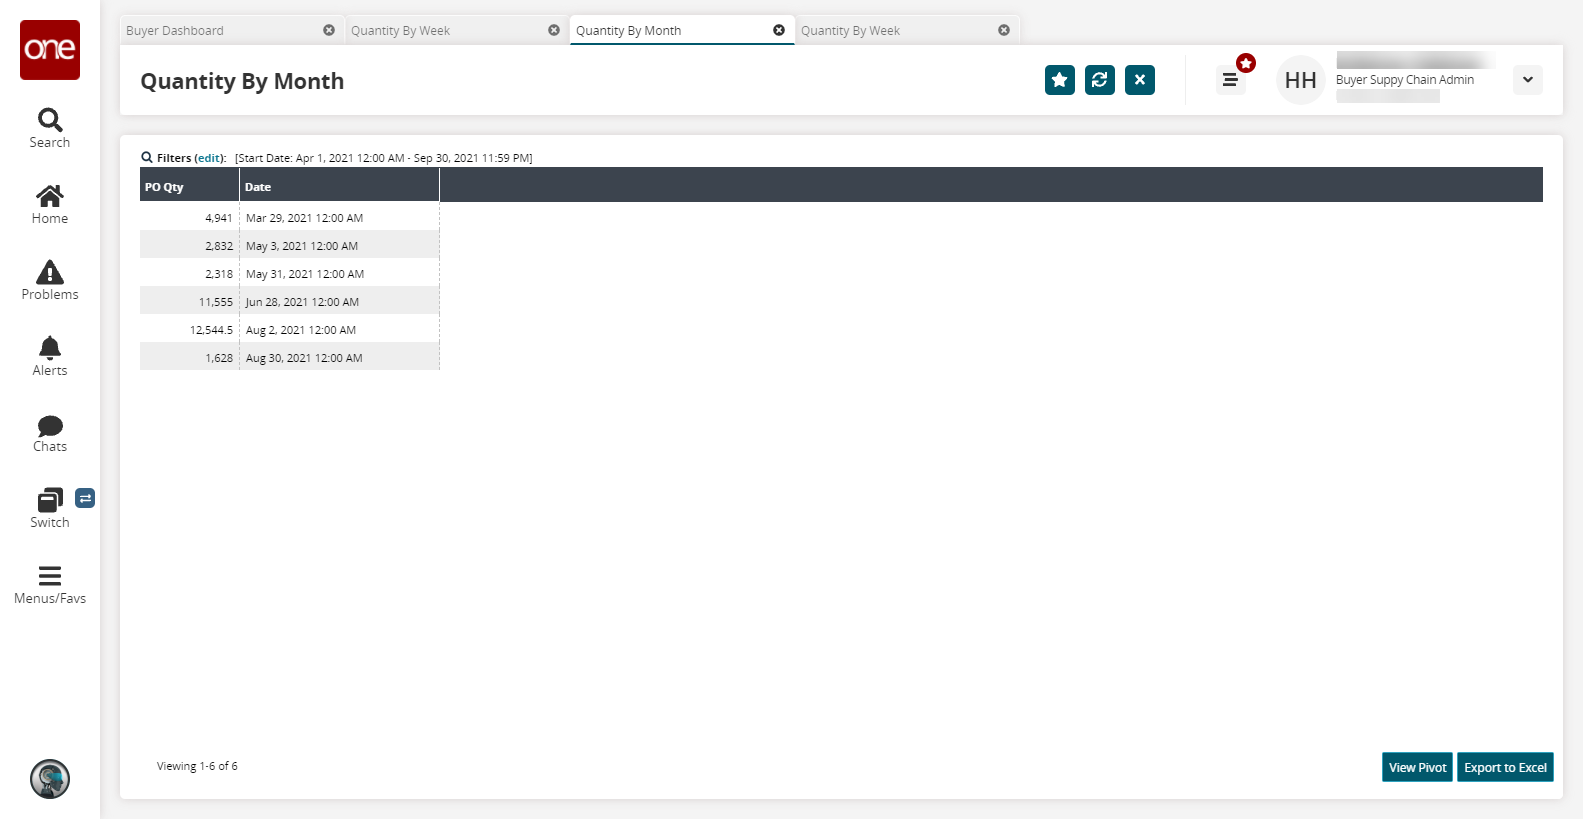The width and height of the screenshot is (1583, 819).
Task: Click the assistant avatar at bottom left
Action: [50, 779]
